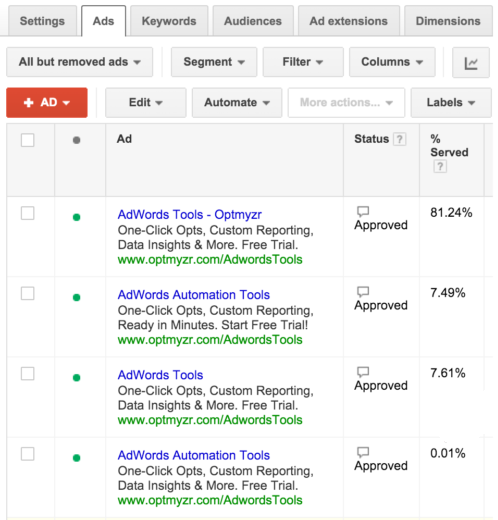Click speech bubble icon for 81.24% ad

coord(363,211)
